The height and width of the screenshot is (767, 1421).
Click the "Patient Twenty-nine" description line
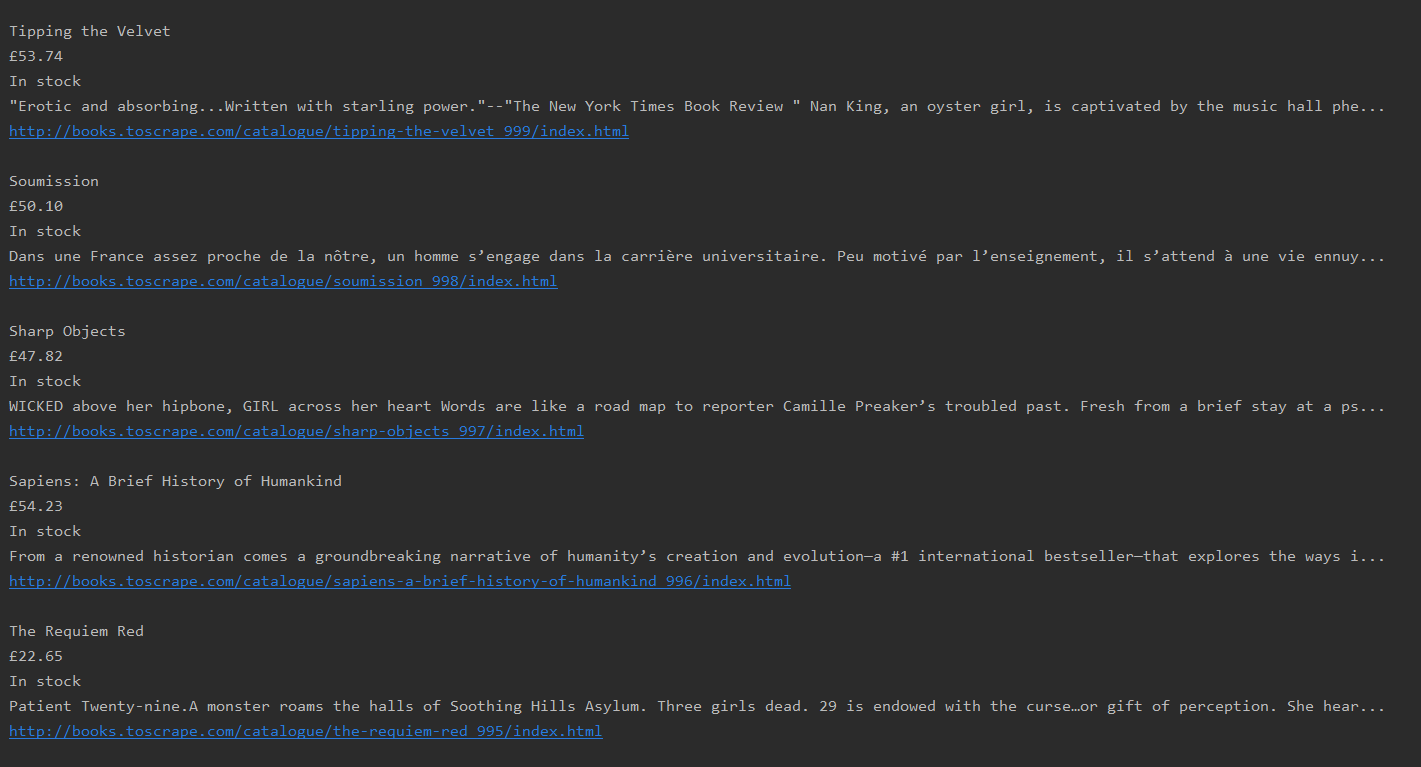click(x=697, y=706)
